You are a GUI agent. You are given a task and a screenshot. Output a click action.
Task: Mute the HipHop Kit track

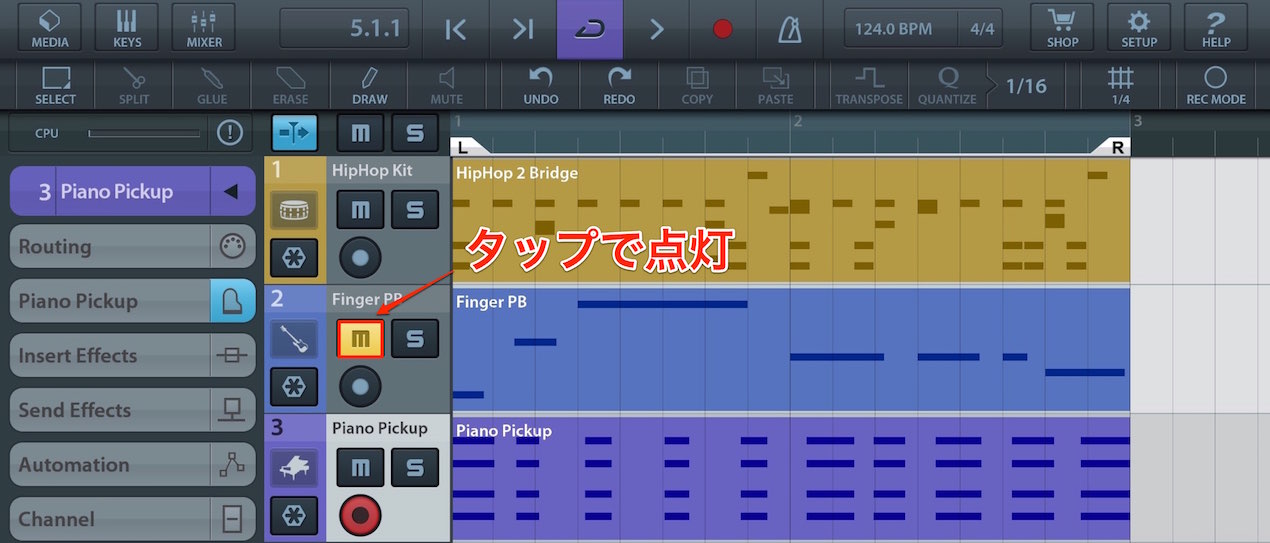coord(360,209)
